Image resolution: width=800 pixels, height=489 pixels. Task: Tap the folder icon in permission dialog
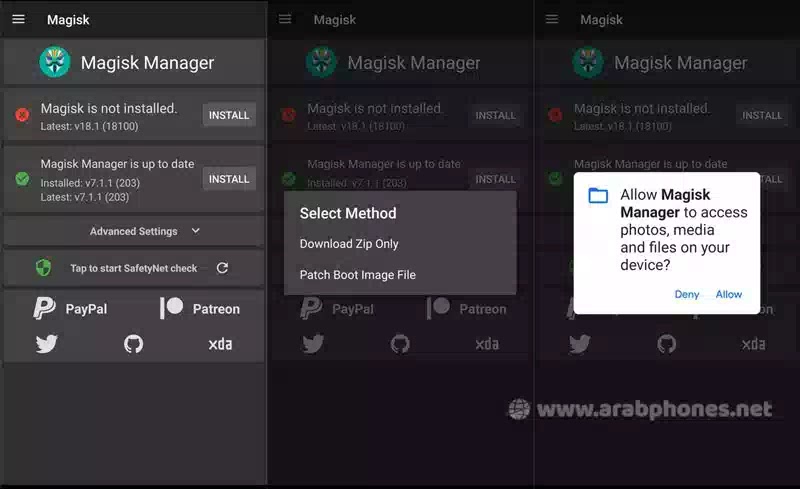(x=598, y=195)
